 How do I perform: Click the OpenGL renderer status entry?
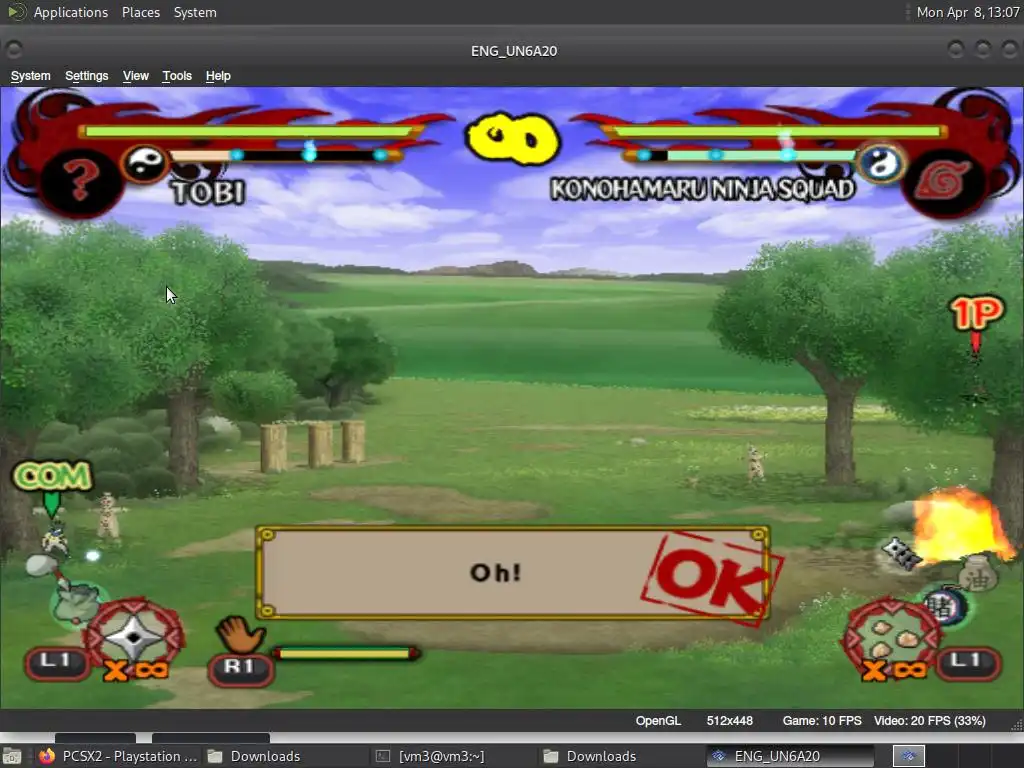pos(658,720)
